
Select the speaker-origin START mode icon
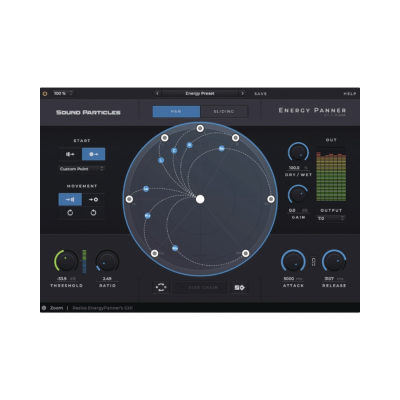click(x=70, y=154)
